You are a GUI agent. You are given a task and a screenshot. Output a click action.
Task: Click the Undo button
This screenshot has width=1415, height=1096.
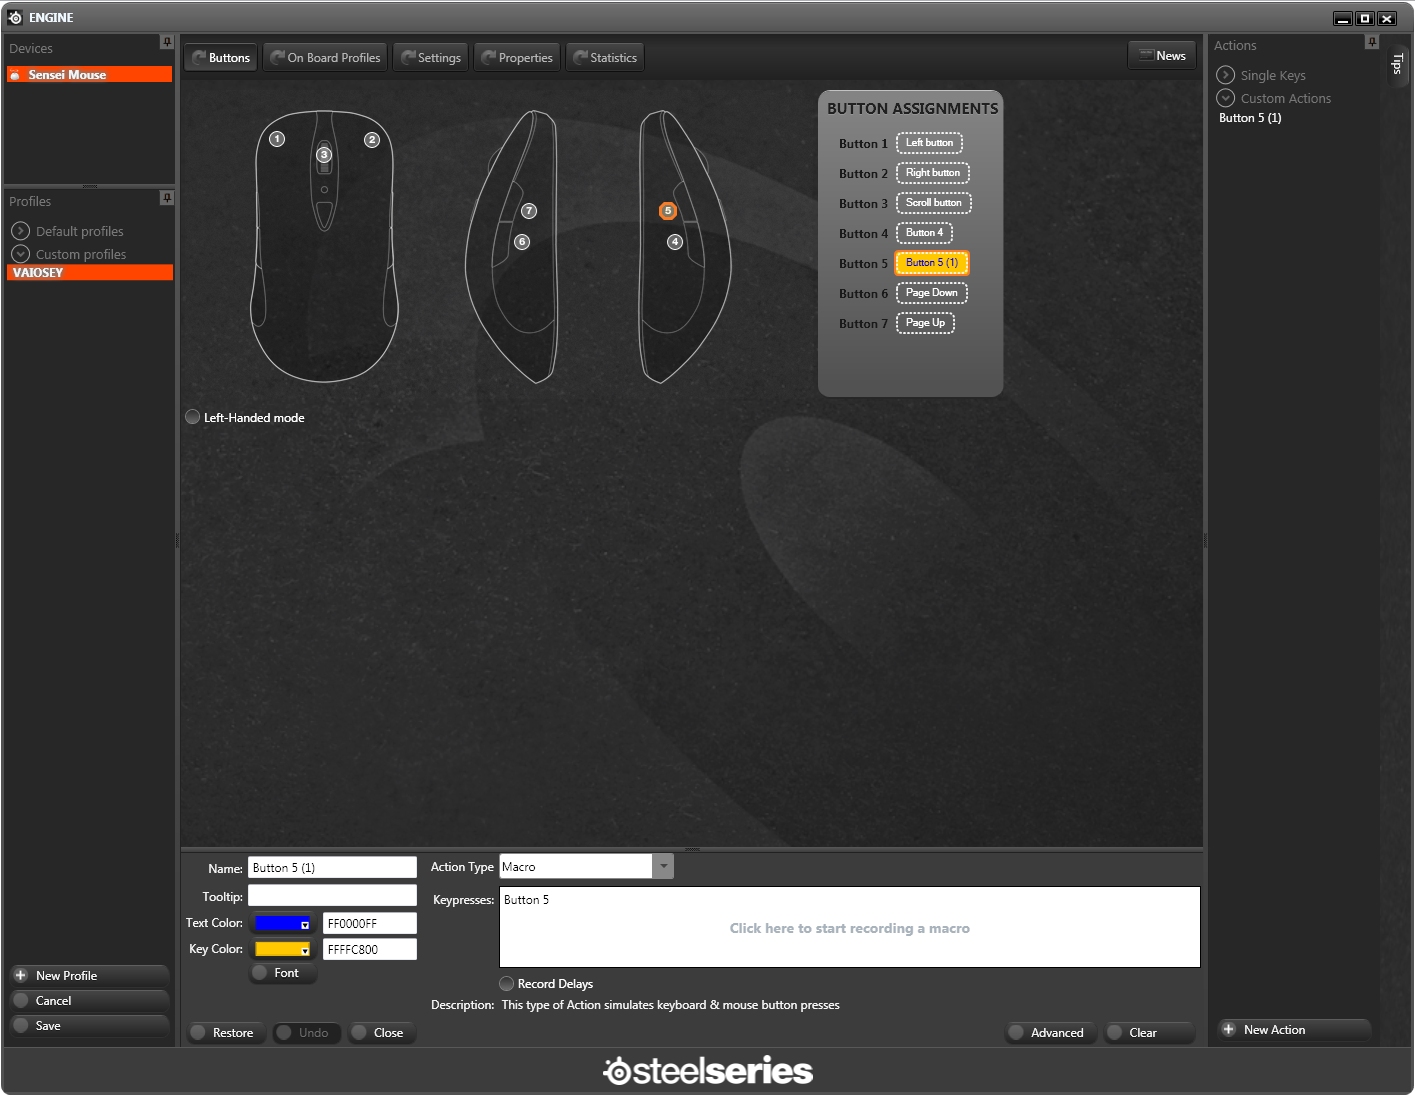306,1033
